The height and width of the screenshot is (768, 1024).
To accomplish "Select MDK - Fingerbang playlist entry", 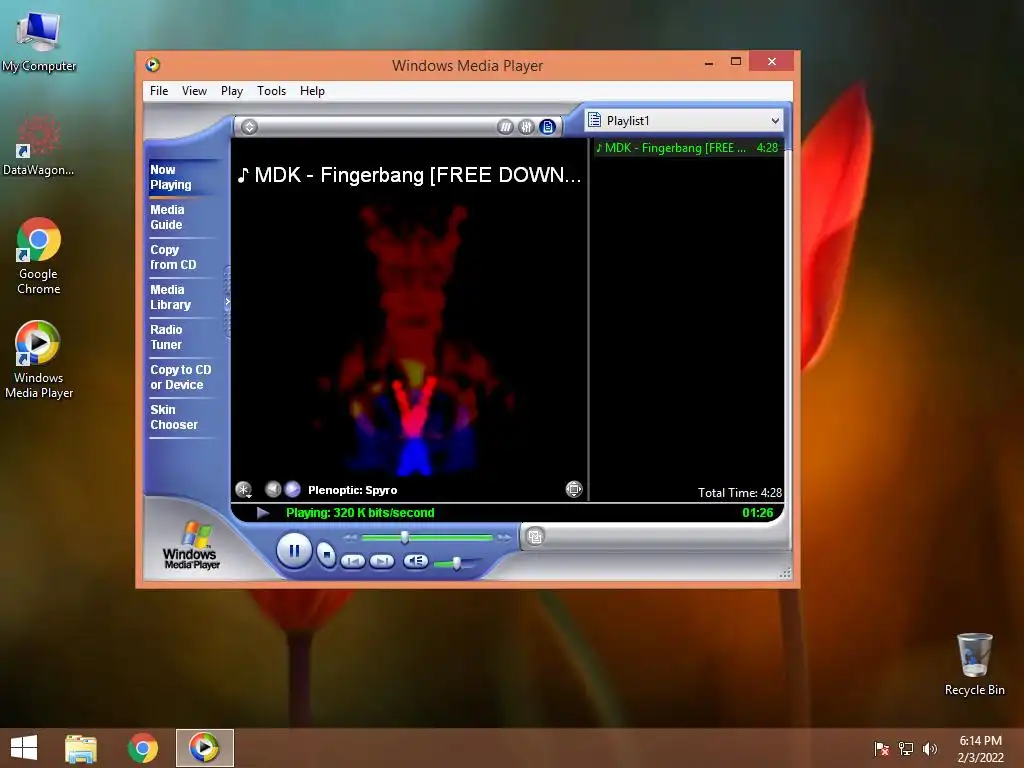I will (686, 148).
